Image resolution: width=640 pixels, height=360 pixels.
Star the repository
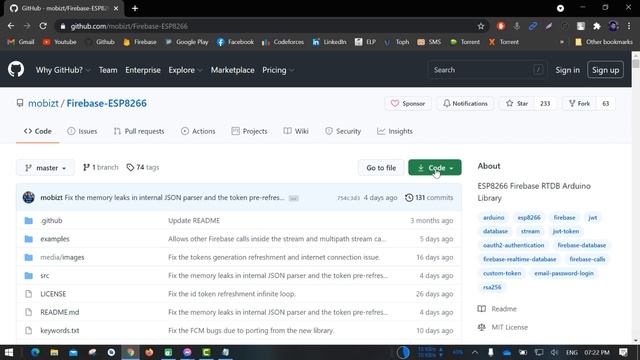(517, 104)
